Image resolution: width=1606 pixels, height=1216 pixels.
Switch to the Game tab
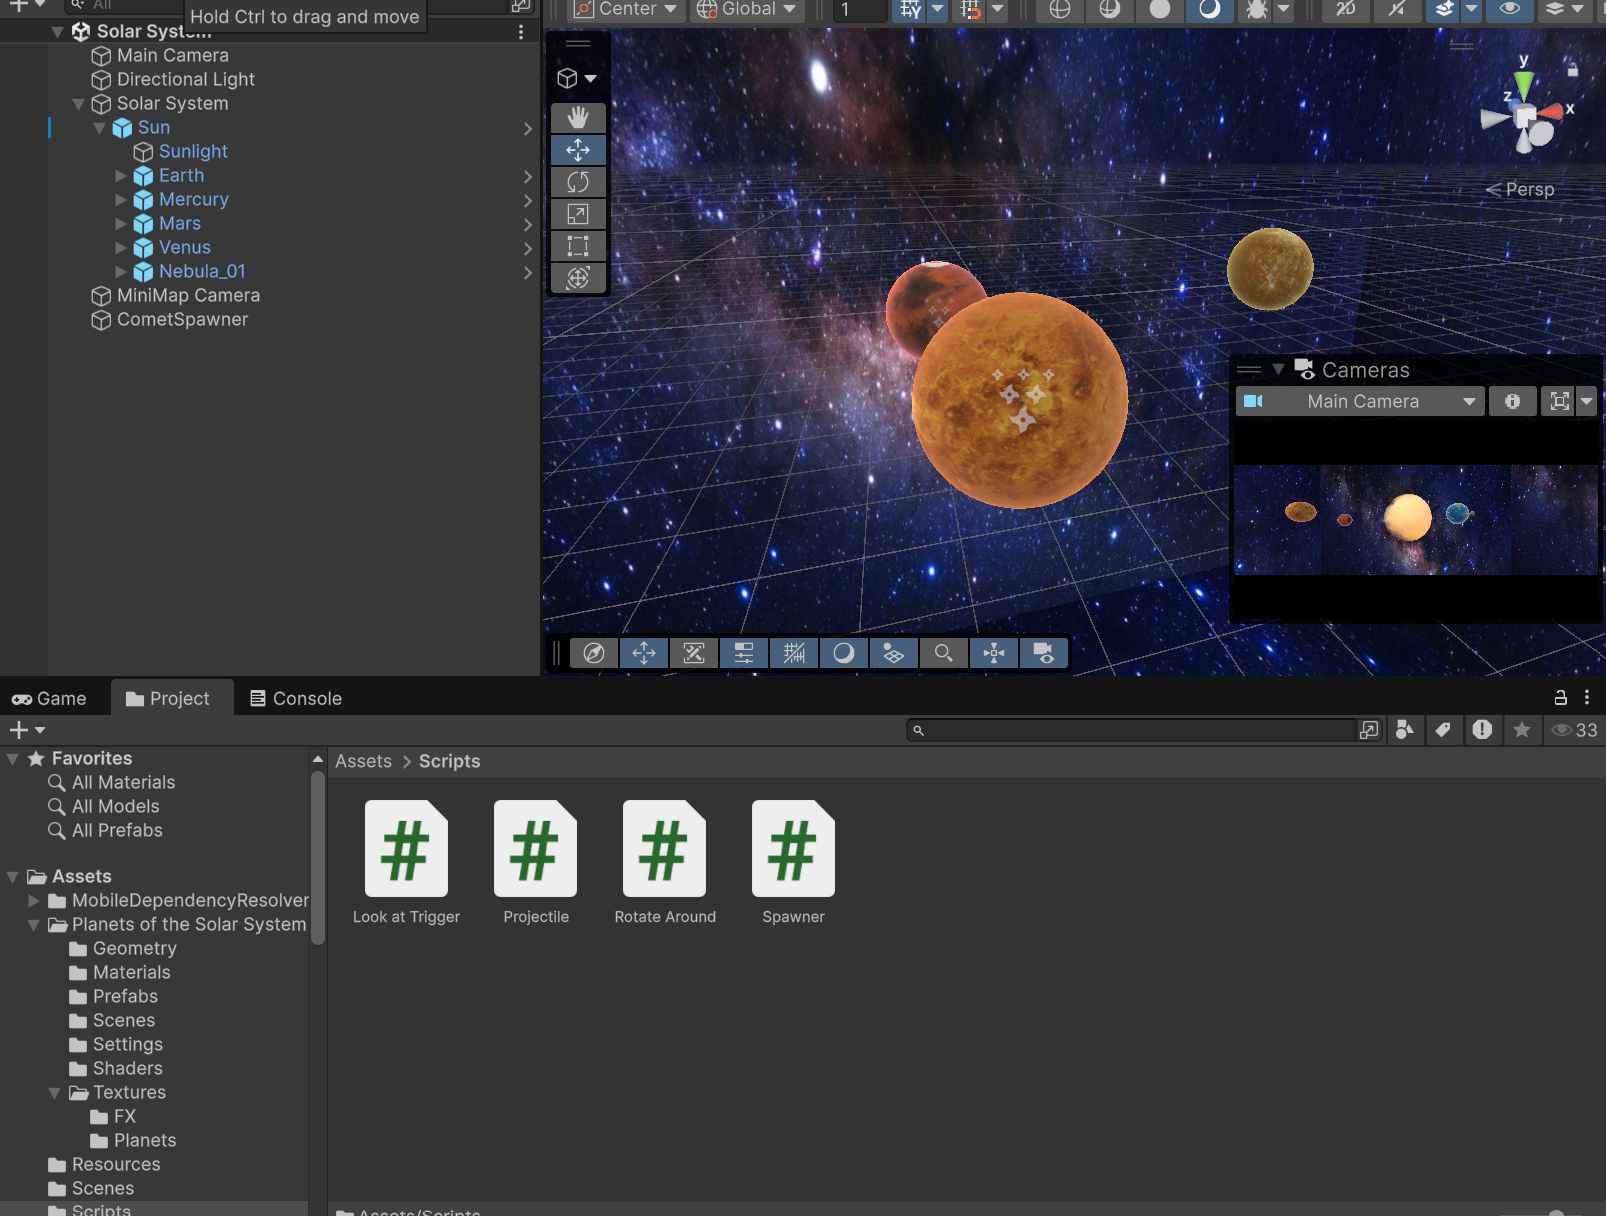point(50,698)
